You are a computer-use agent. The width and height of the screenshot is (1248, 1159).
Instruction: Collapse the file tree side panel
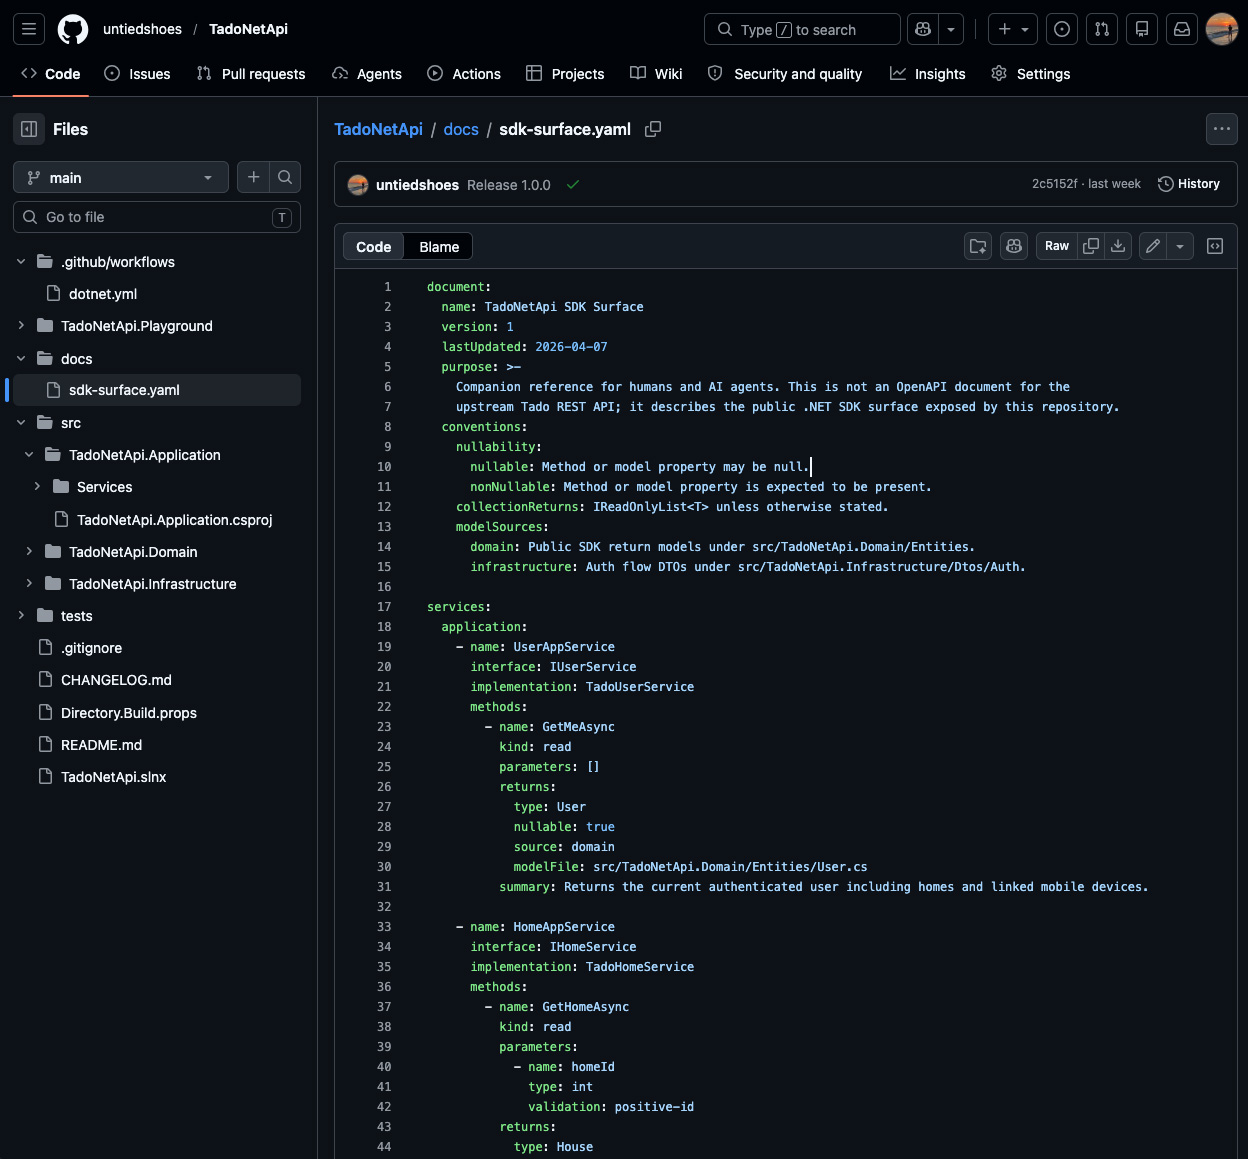[x=29, y=129]
